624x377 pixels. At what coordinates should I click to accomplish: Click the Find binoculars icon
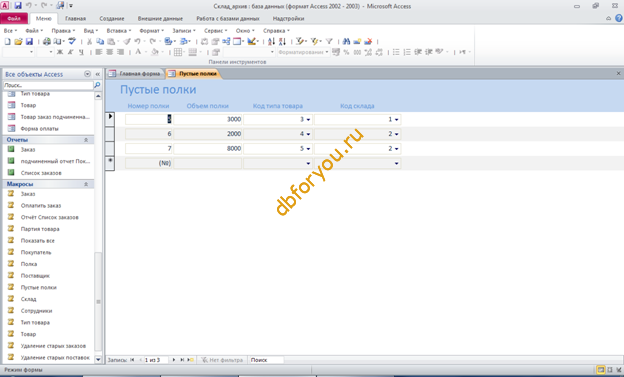[346, 41]
